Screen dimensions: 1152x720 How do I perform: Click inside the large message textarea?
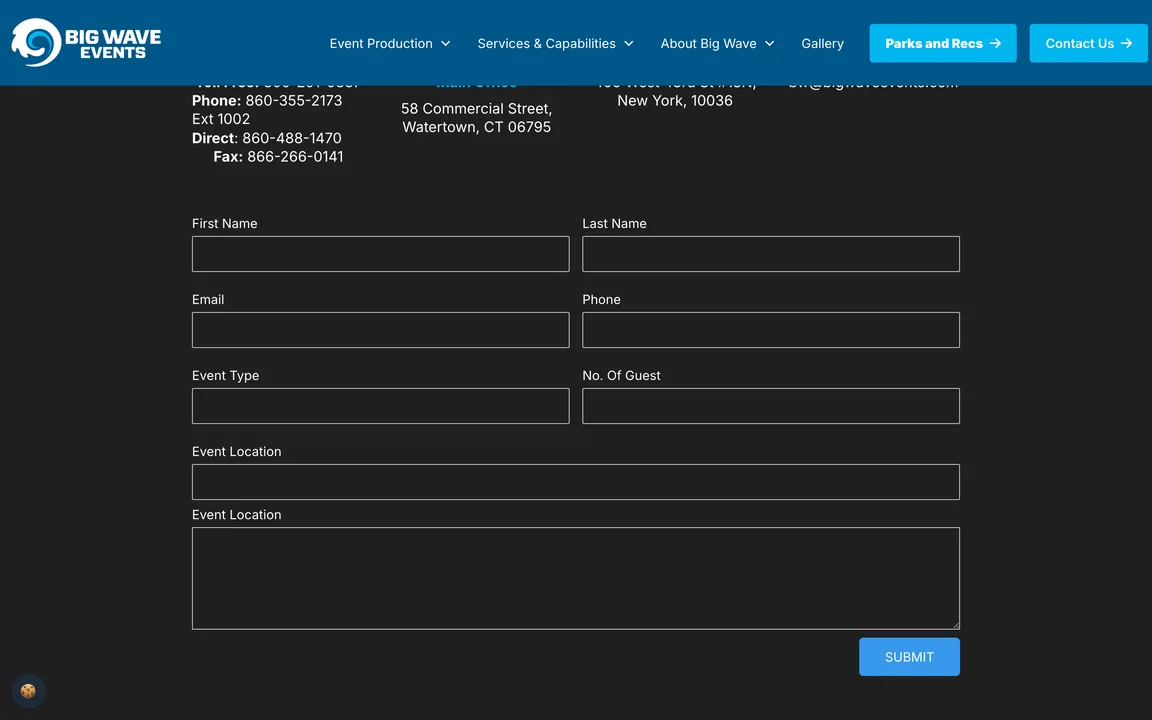coord(575,578)
